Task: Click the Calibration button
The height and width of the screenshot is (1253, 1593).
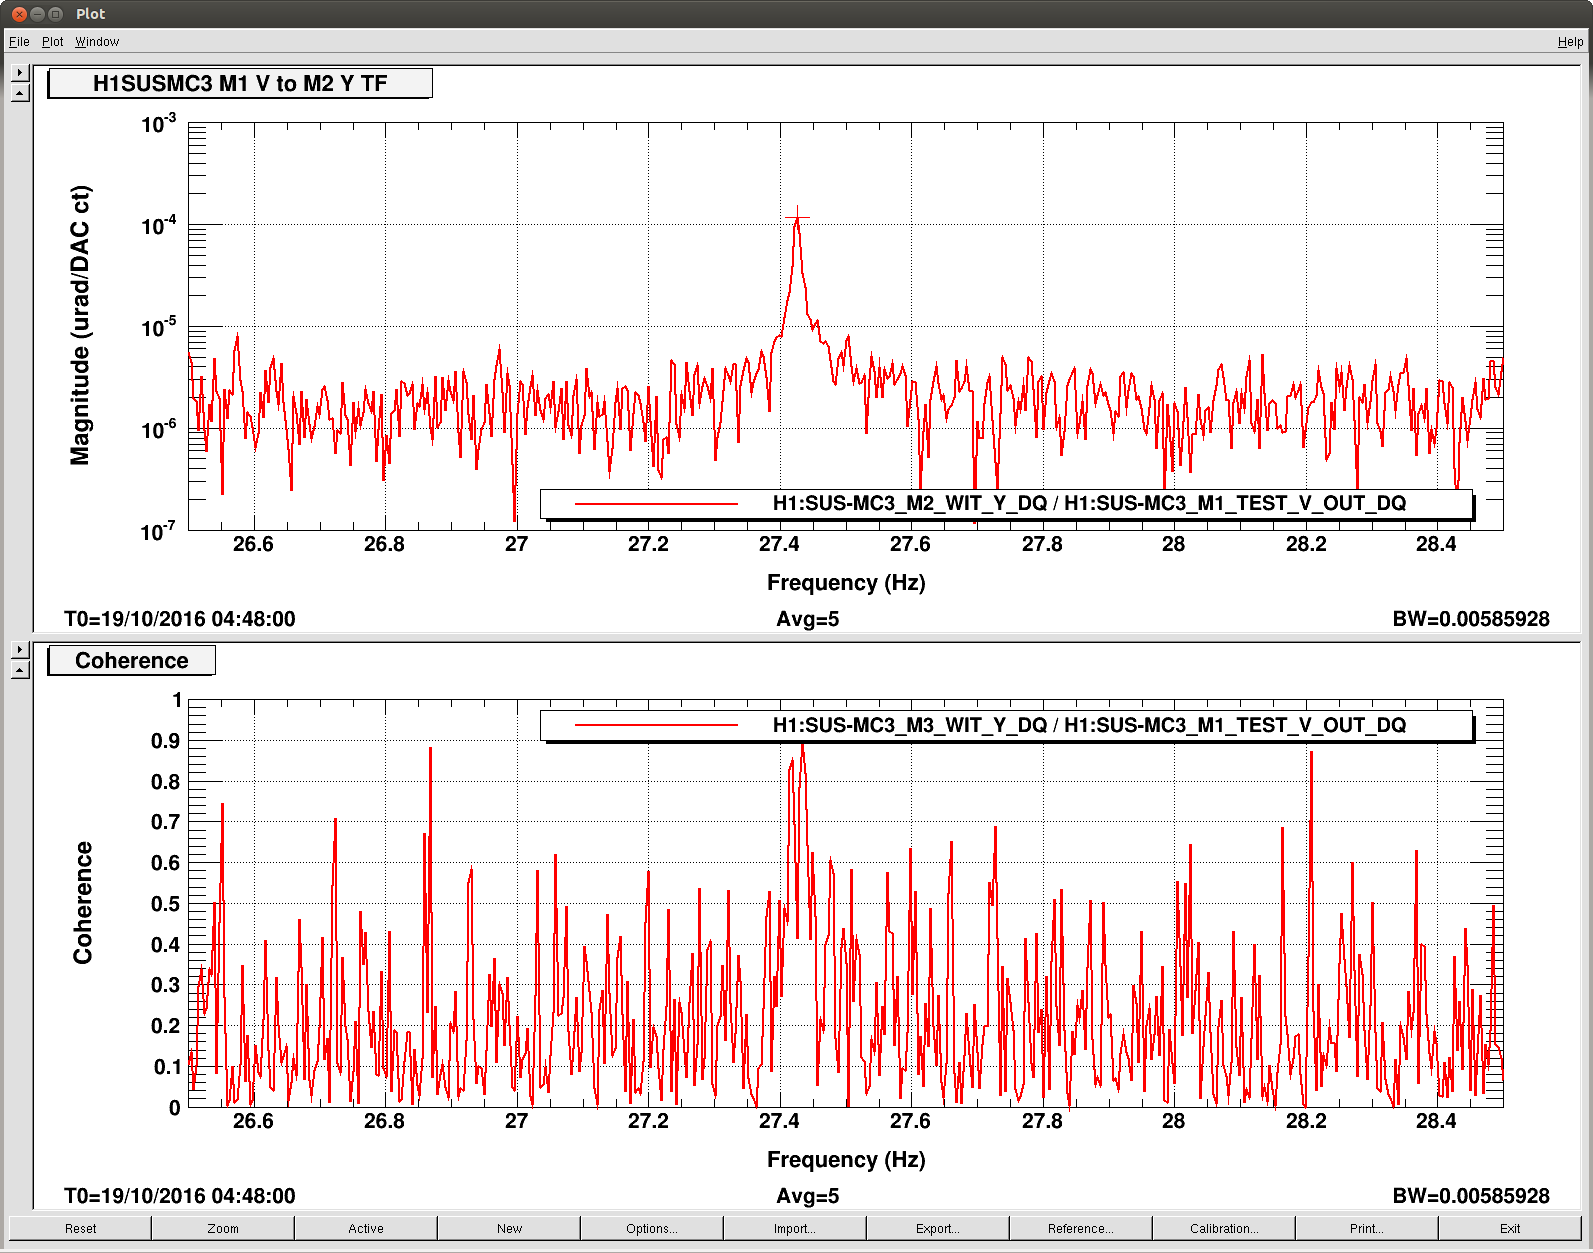Action: [1224, 1228]
